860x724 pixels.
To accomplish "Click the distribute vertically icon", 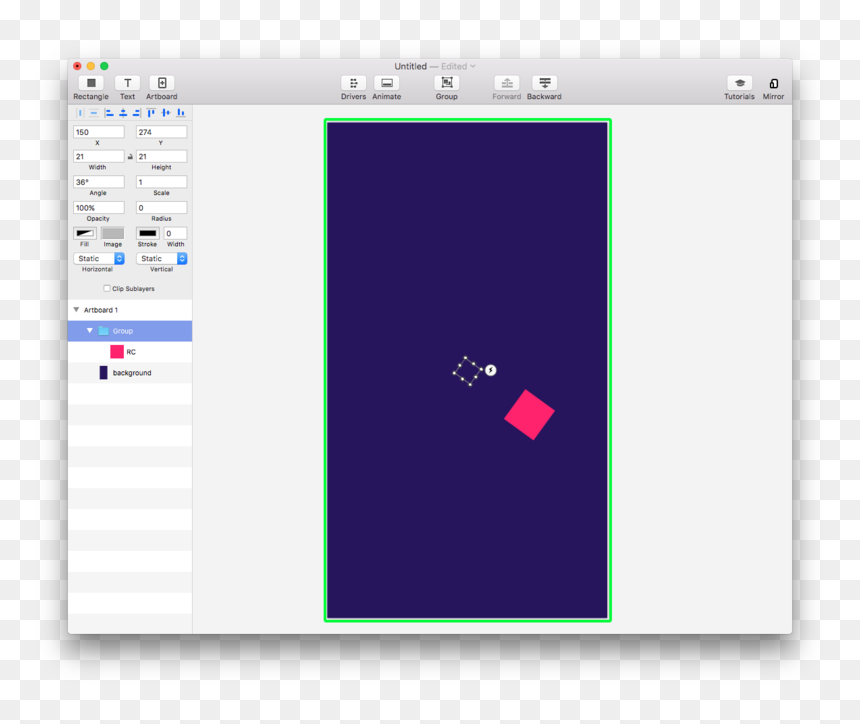I will click(94, 112).
